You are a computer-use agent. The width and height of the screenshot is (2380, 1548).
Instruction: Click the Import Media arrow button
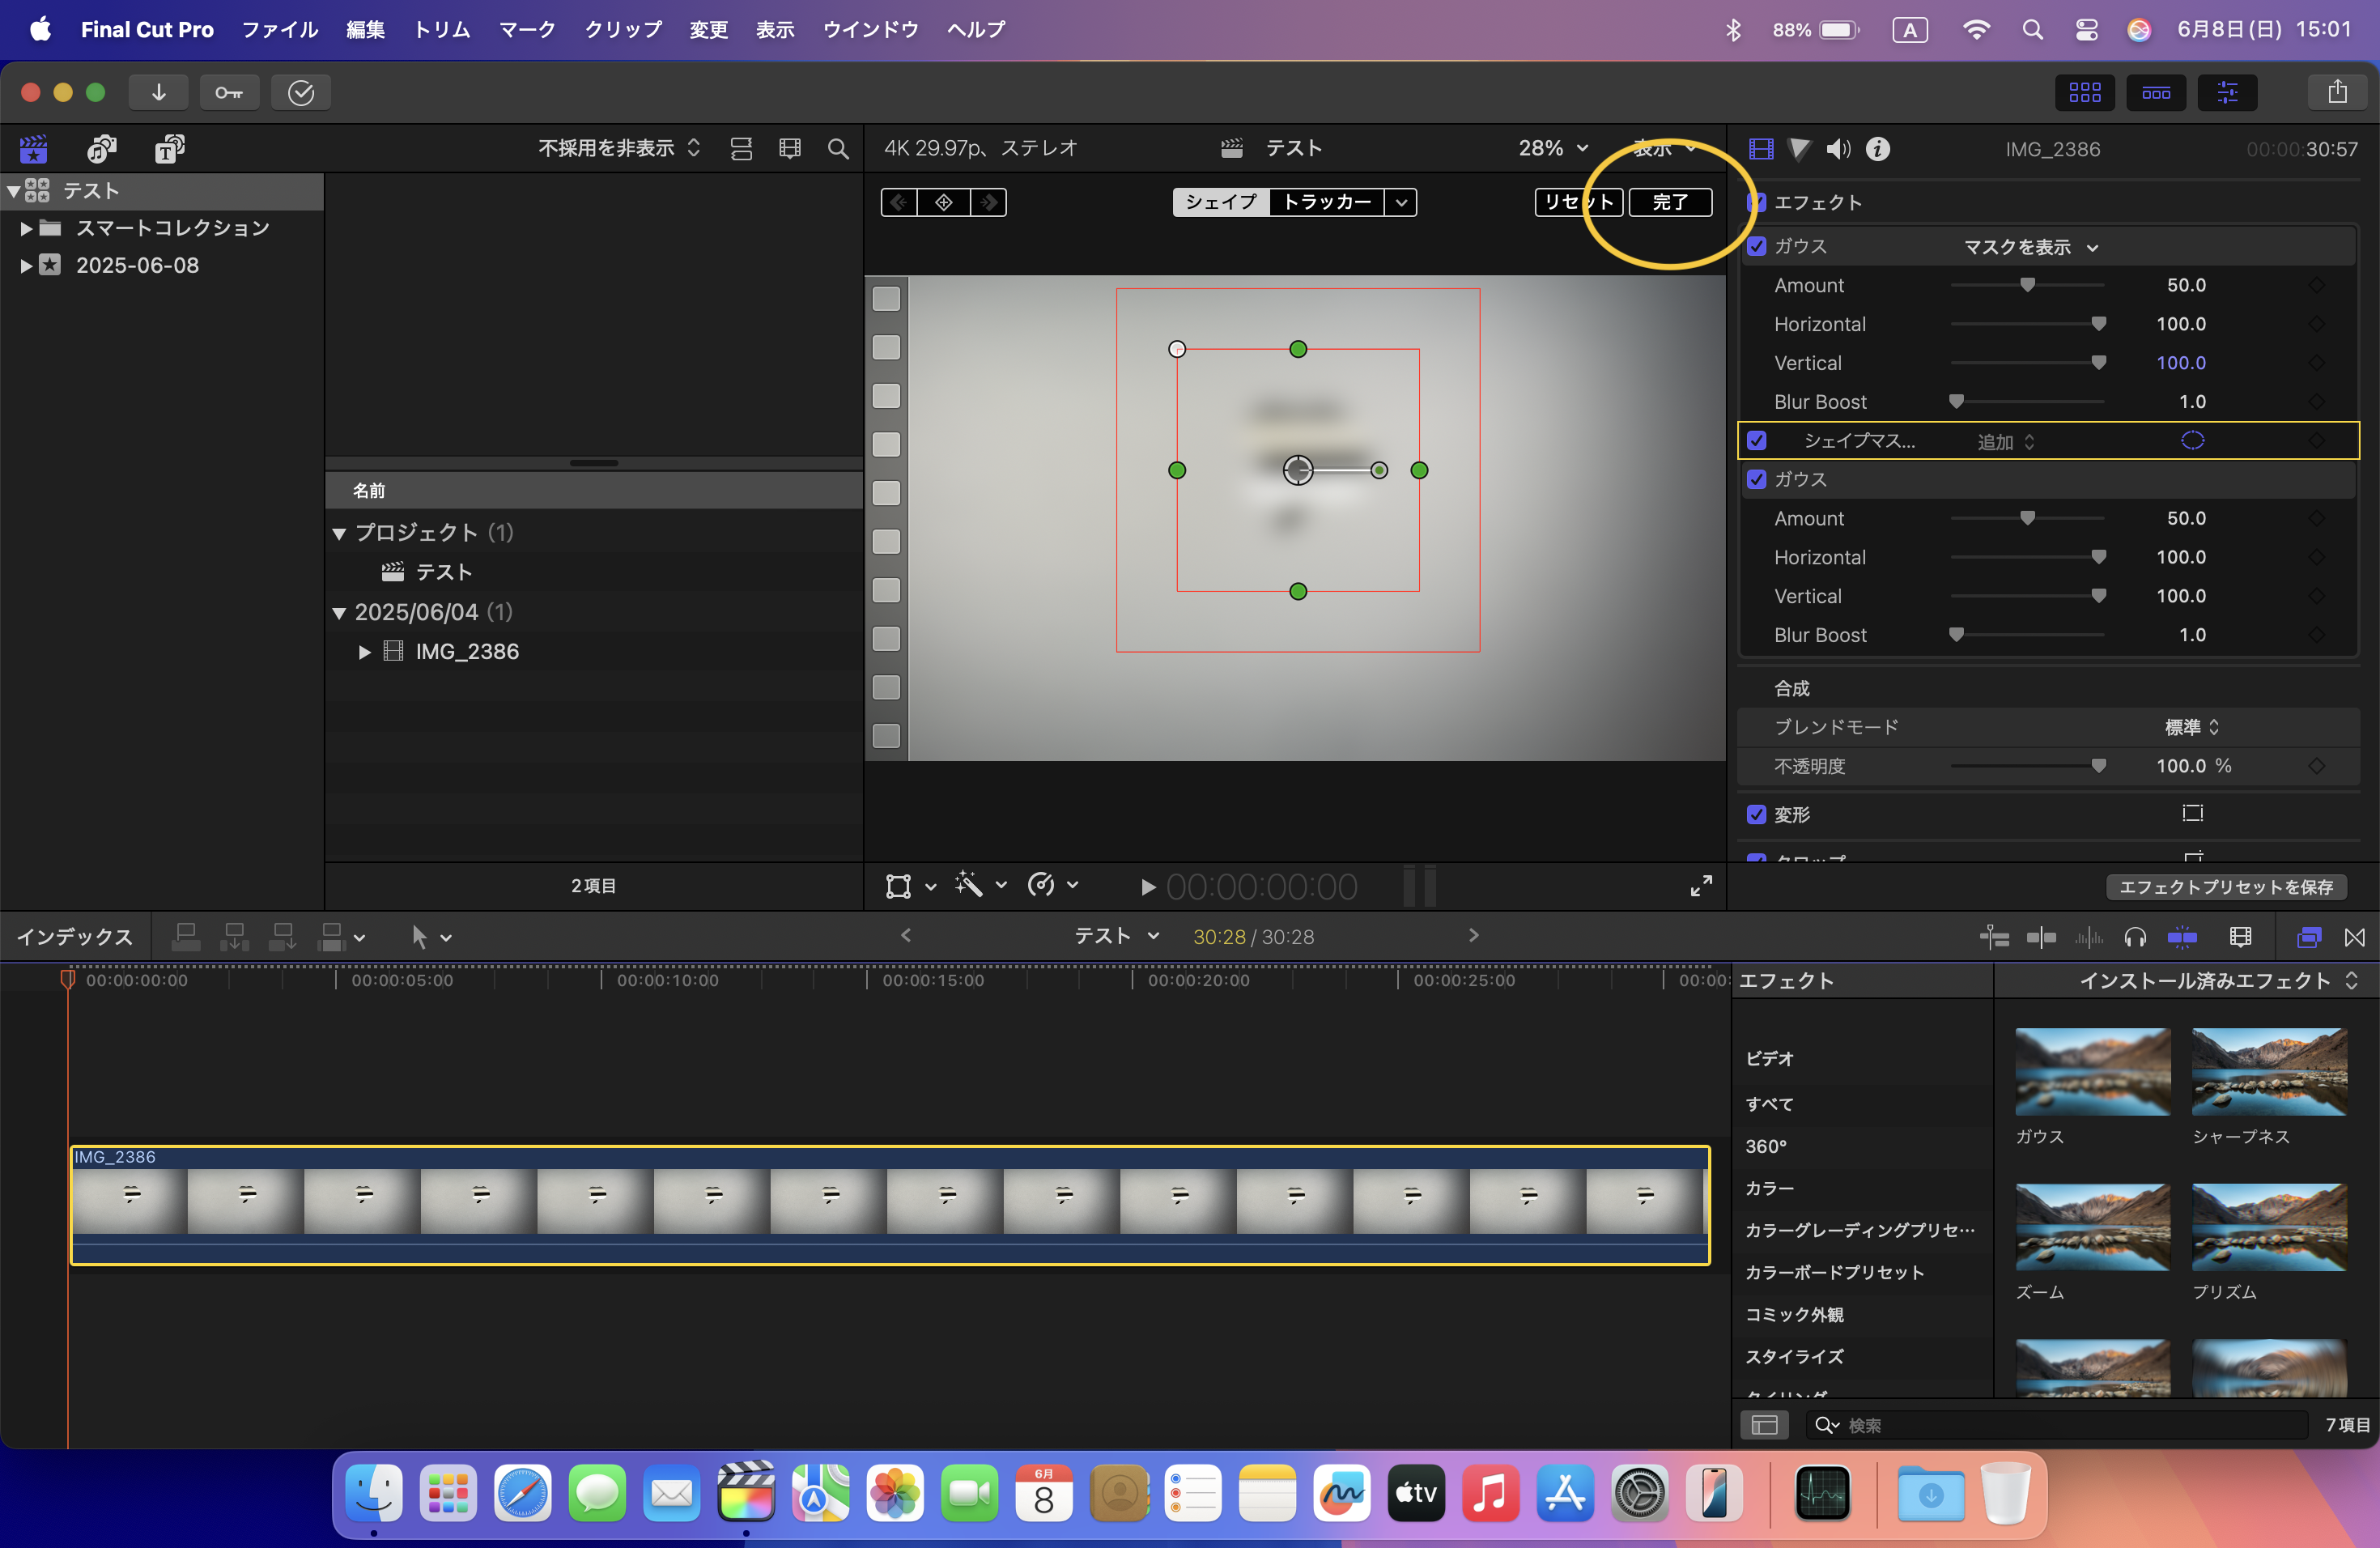tap(158, 92)
